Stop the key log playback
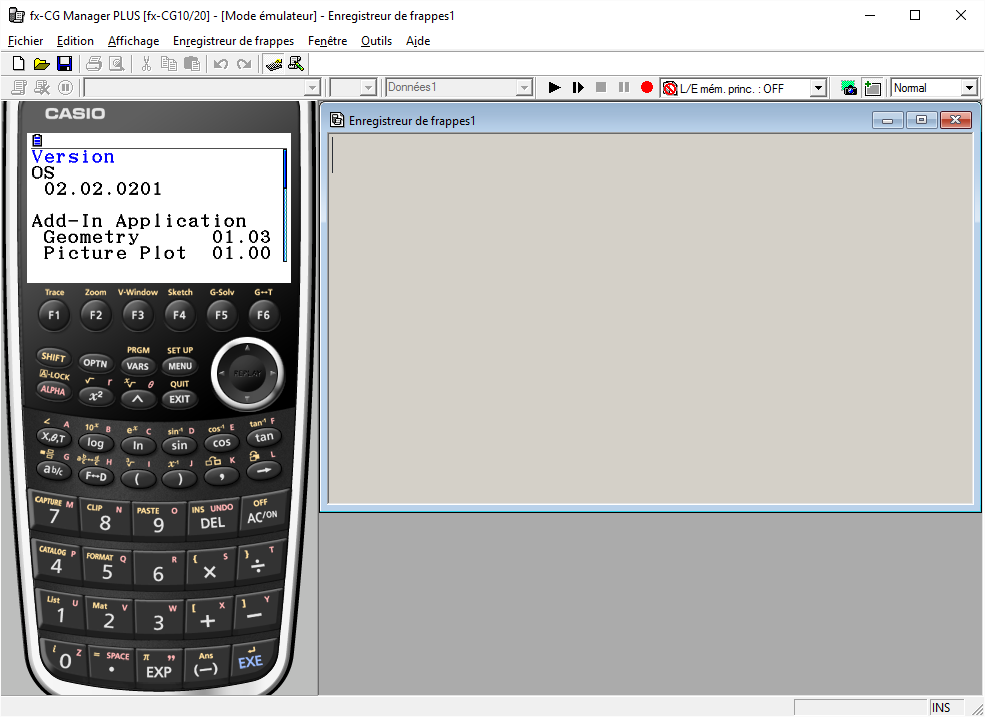 [x=601, y=87]
